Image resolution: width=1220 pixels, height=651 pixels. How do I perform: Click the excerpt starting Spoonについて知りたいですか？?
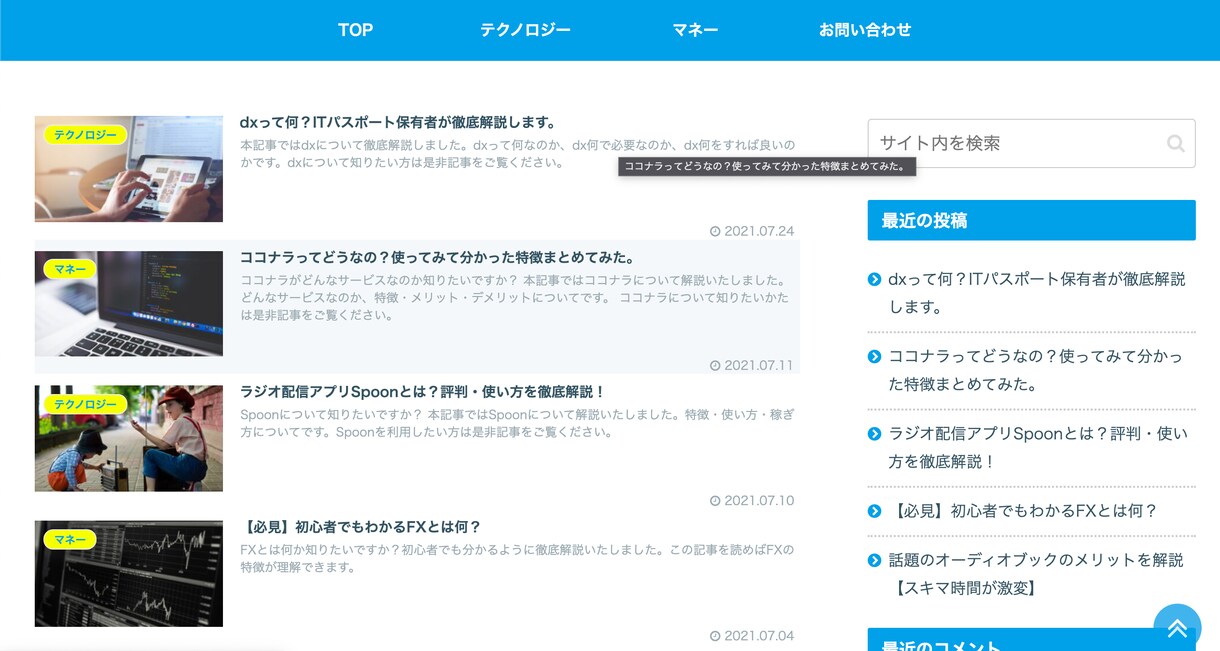pyautogui.click(x=518, y=423)
